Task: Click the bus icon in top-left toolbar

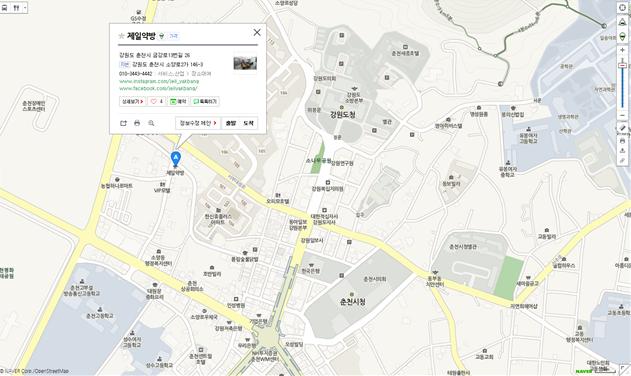Action: [4, 8]
